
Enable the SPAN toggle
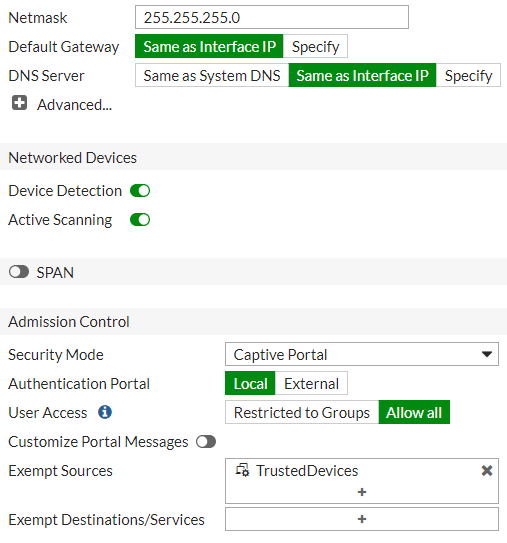pos(19,272)
